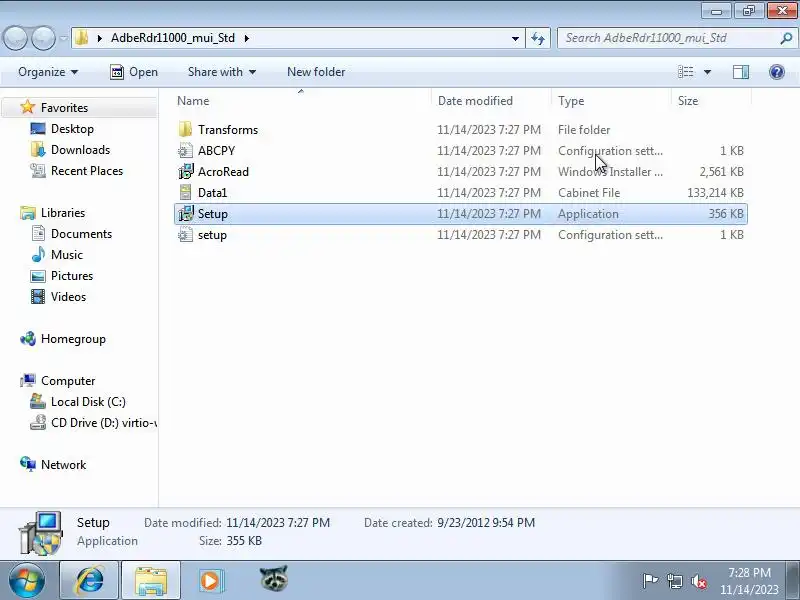The height and width of the screenshot is (600, 800).
Task: Click the muted volume tray icon
Action: (x=699, y=581)
